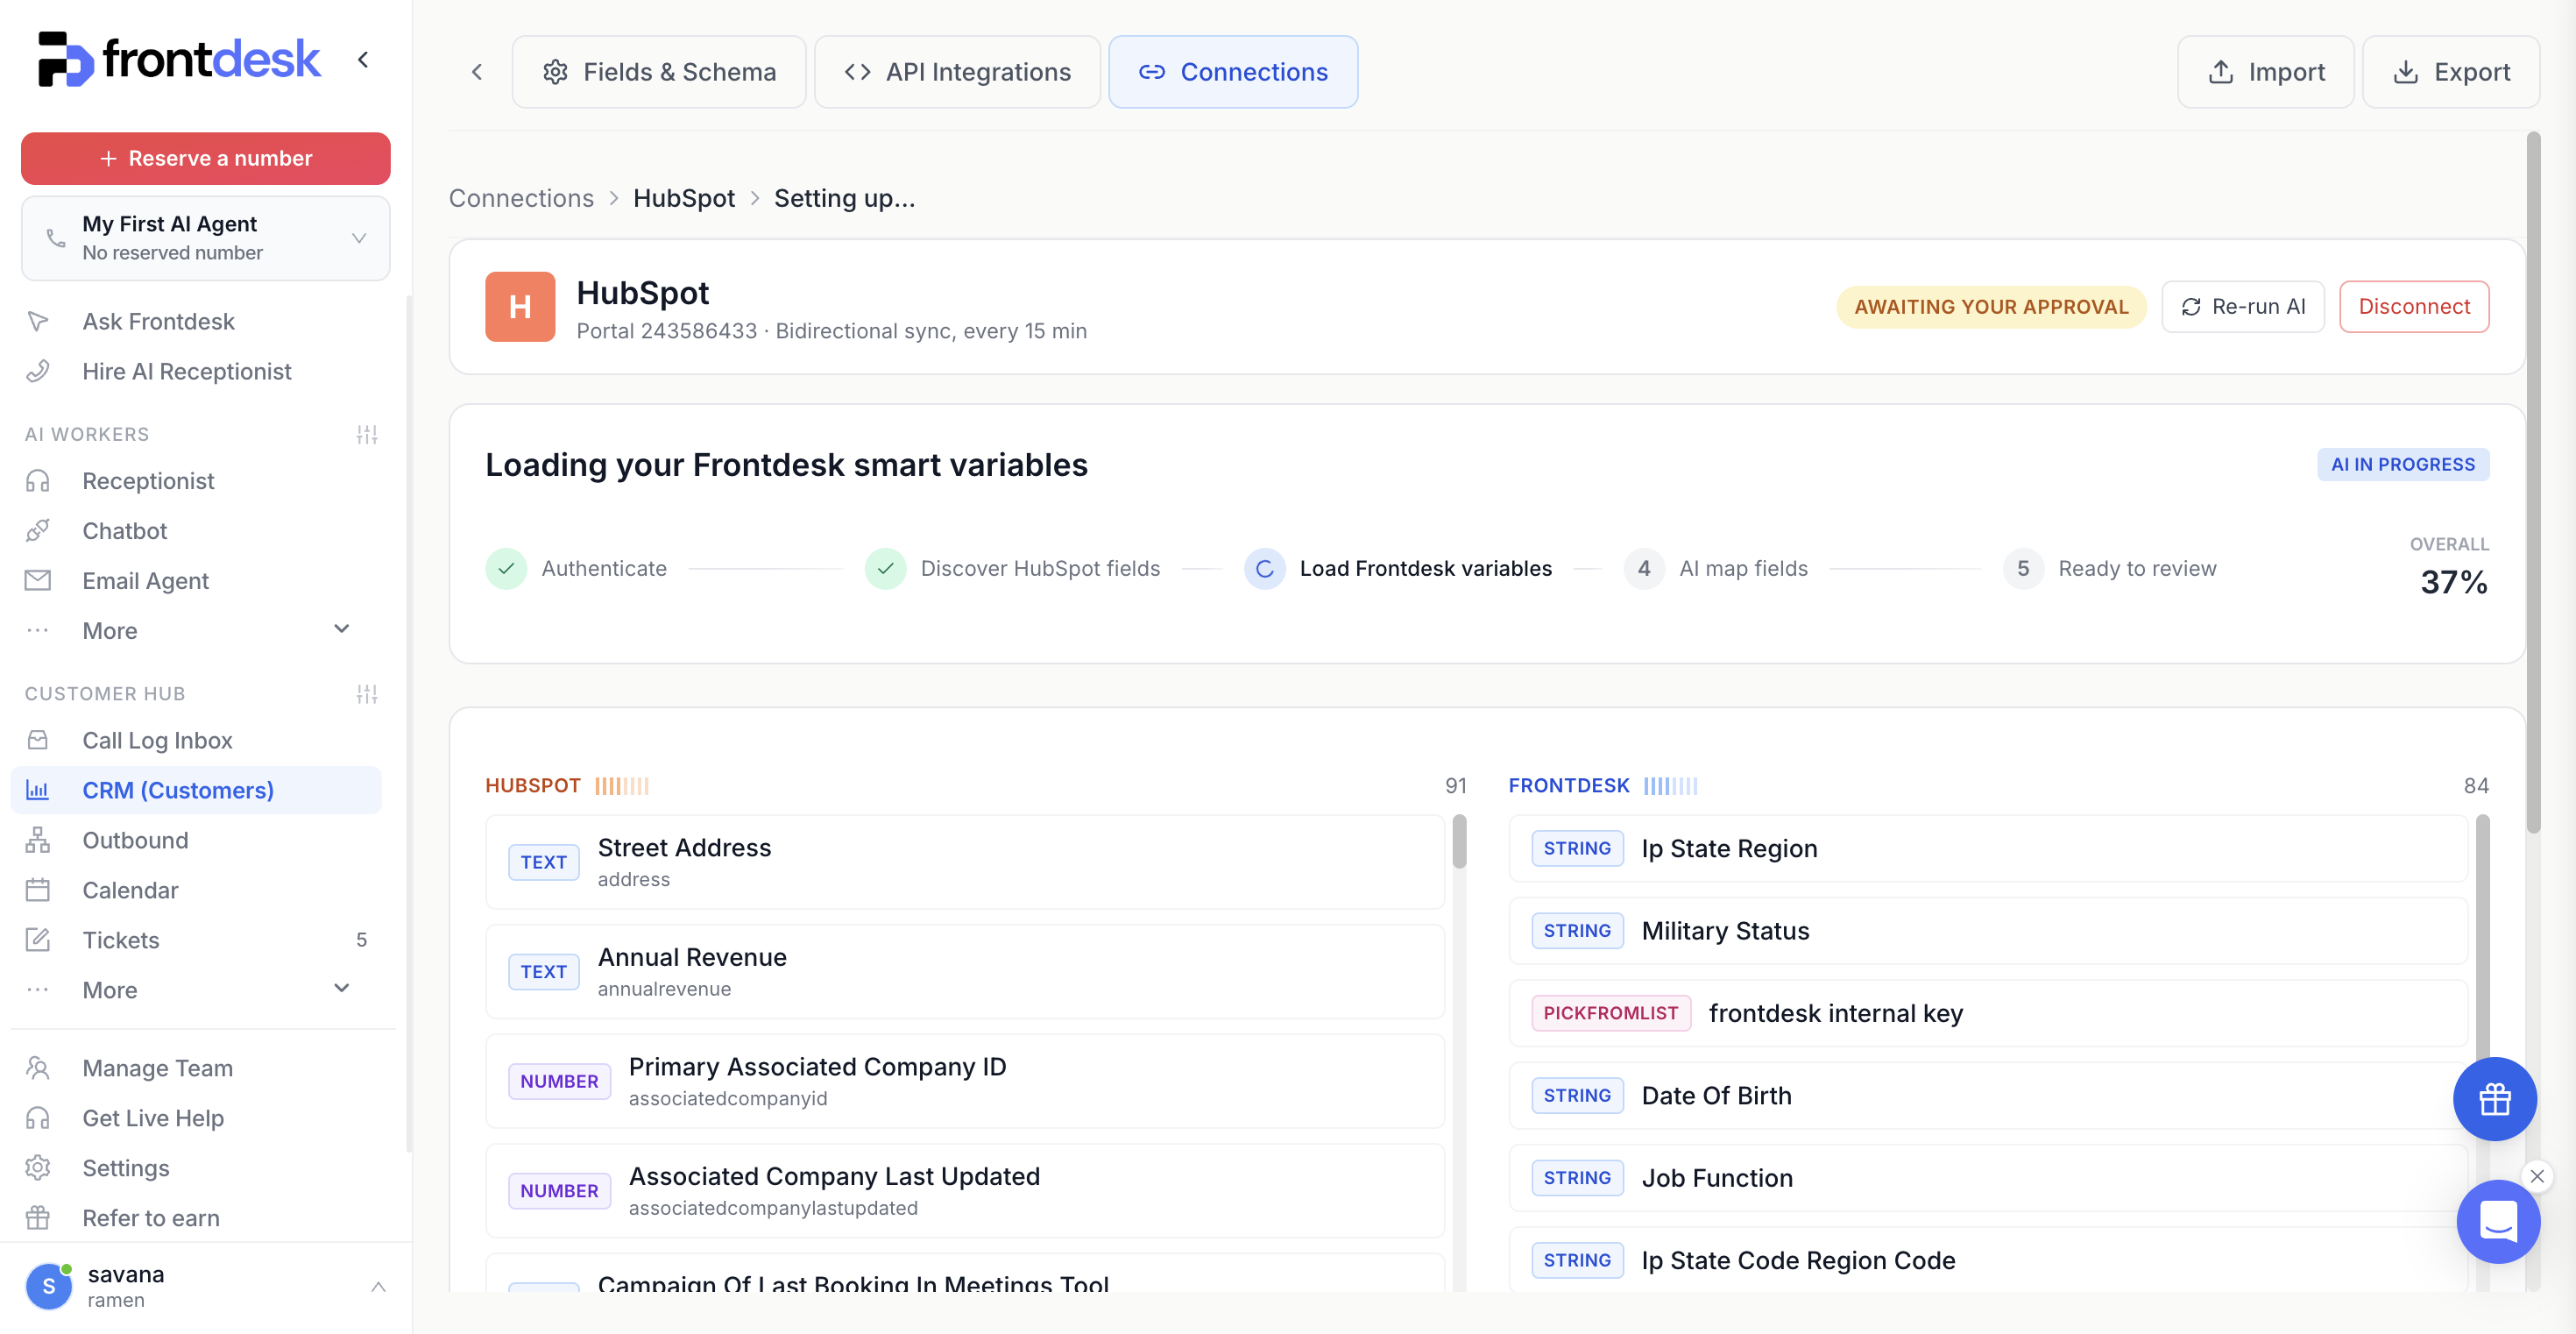Select Primary Associated Company ID field
This screenshot has width=2576, height=1334.
[965, 1081]
